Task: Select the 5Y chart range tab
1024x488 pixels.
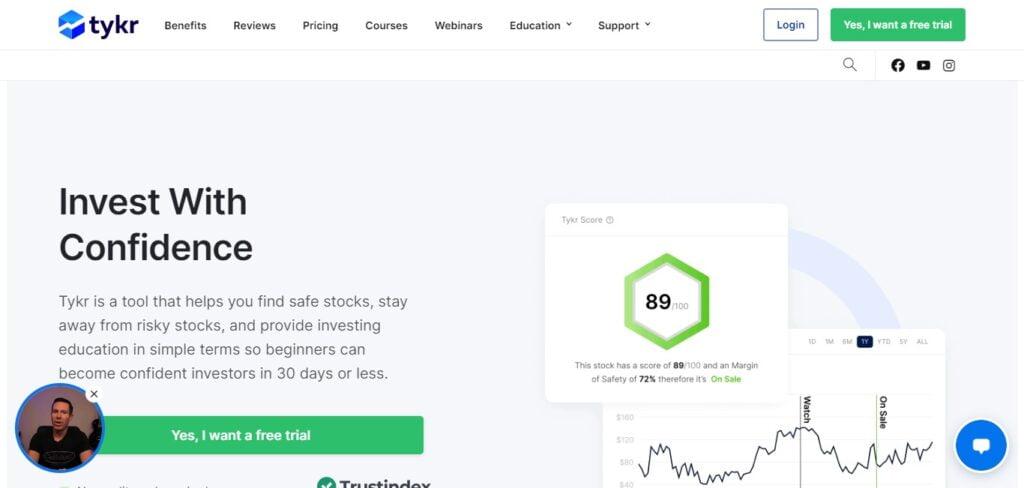Action: tap(903, 342)
